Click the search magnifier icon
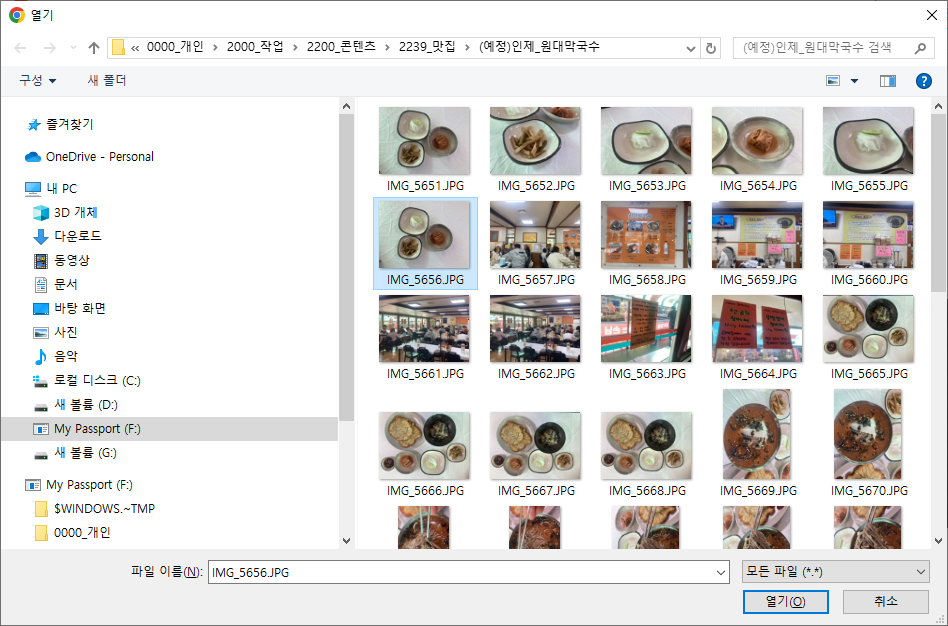The height and width of the screenshot is (626, 948). click(920, 46)
